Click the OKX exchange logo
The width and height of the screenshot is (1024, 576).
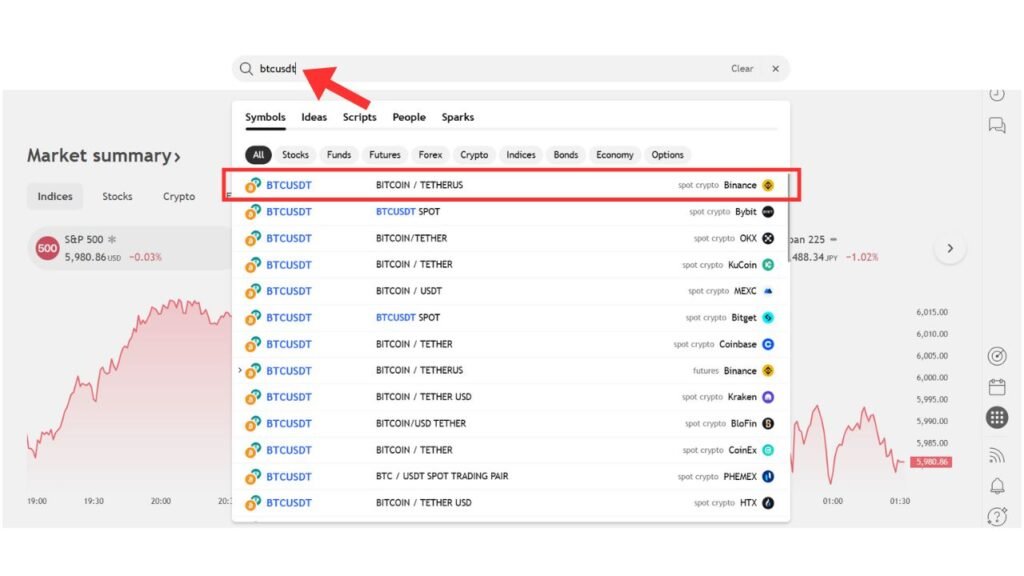tap(768, 238)
